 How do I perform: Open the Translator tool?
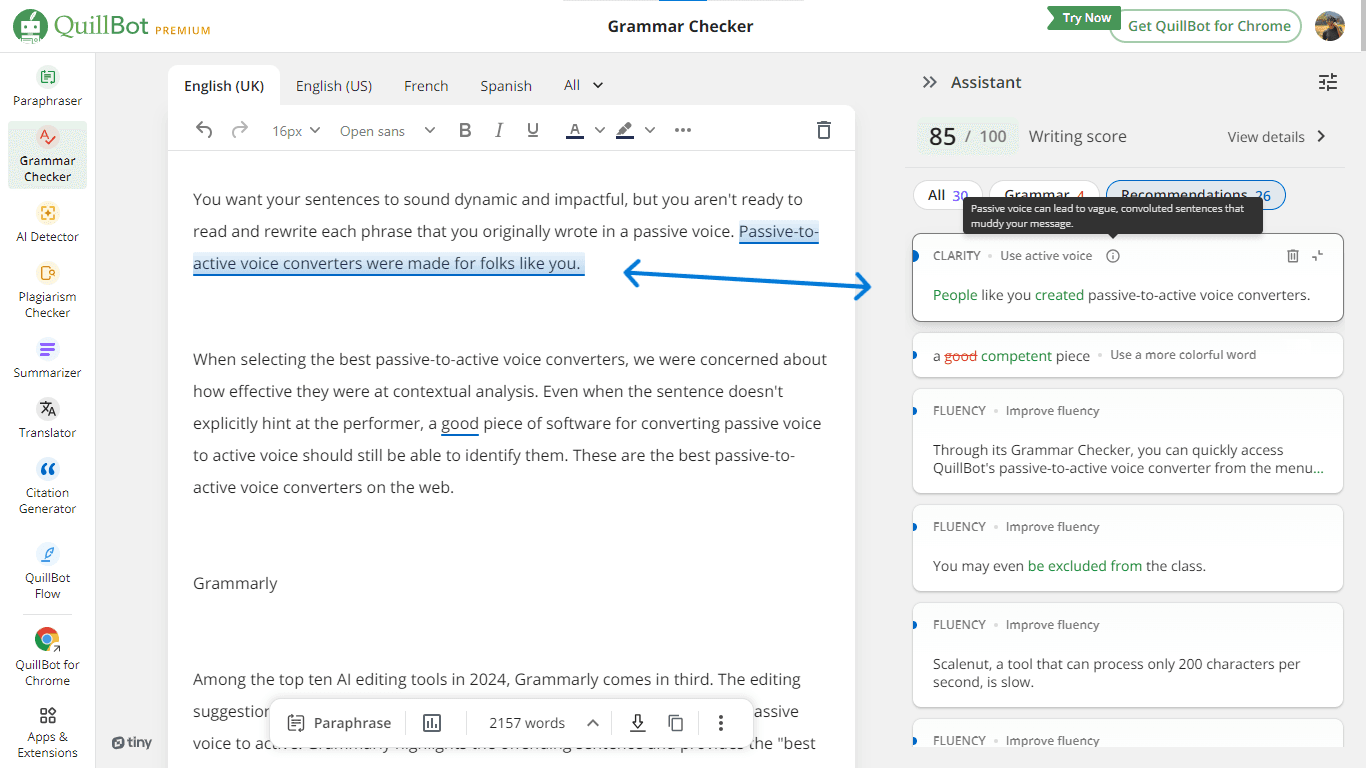coord(47,418)
